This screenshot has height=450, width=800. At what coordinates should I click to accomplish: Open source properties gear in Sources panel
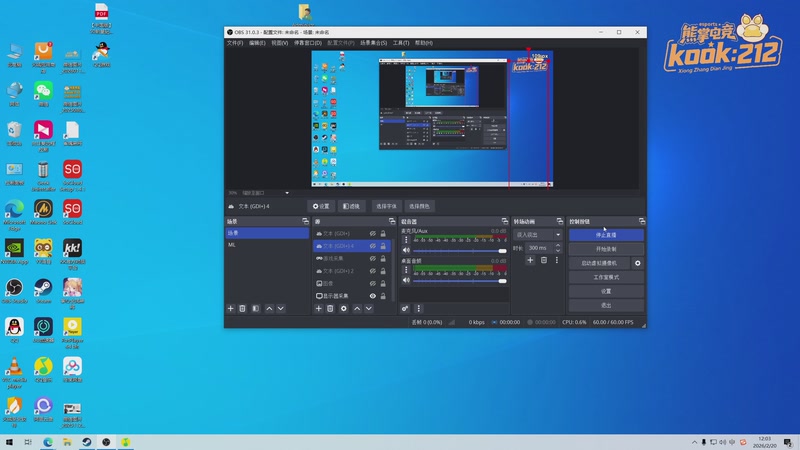tap(343, 309)
